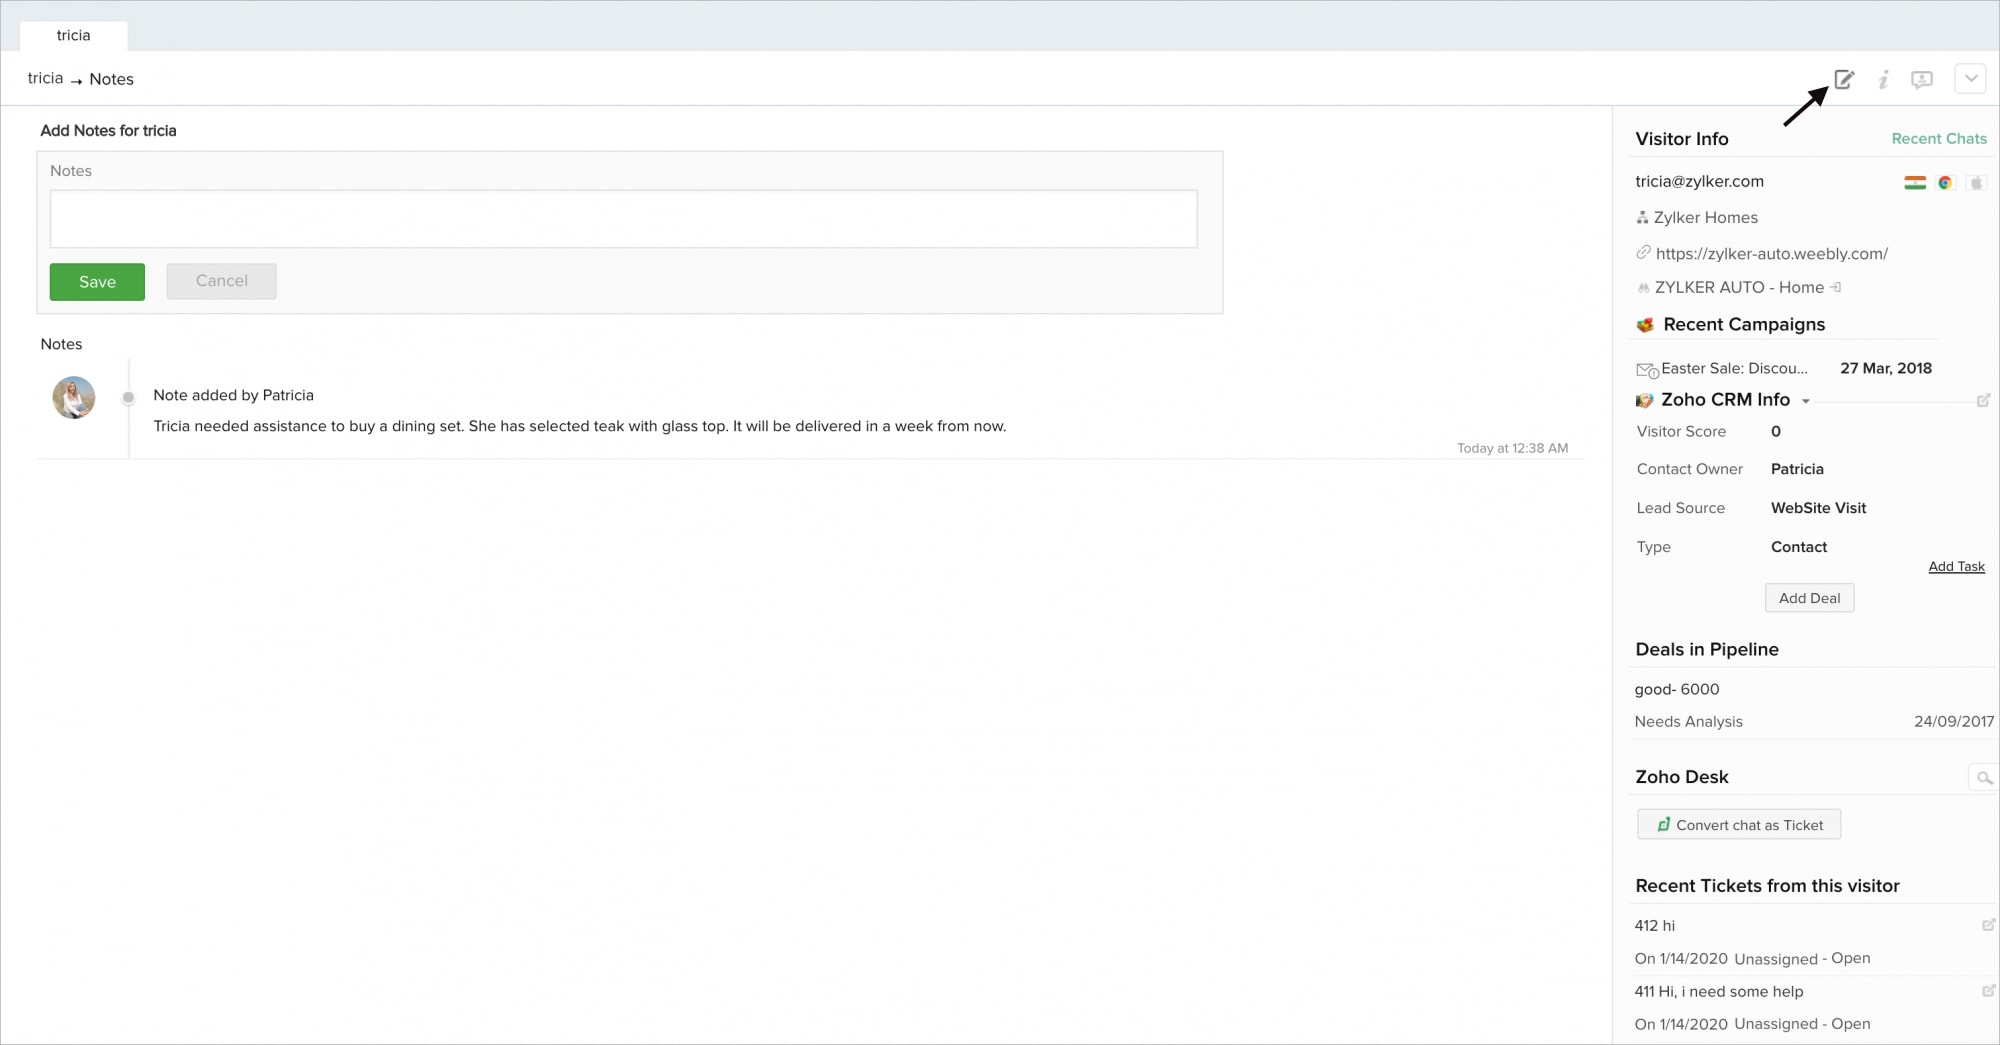Open ticket '412 hi'

[1654, 926]
